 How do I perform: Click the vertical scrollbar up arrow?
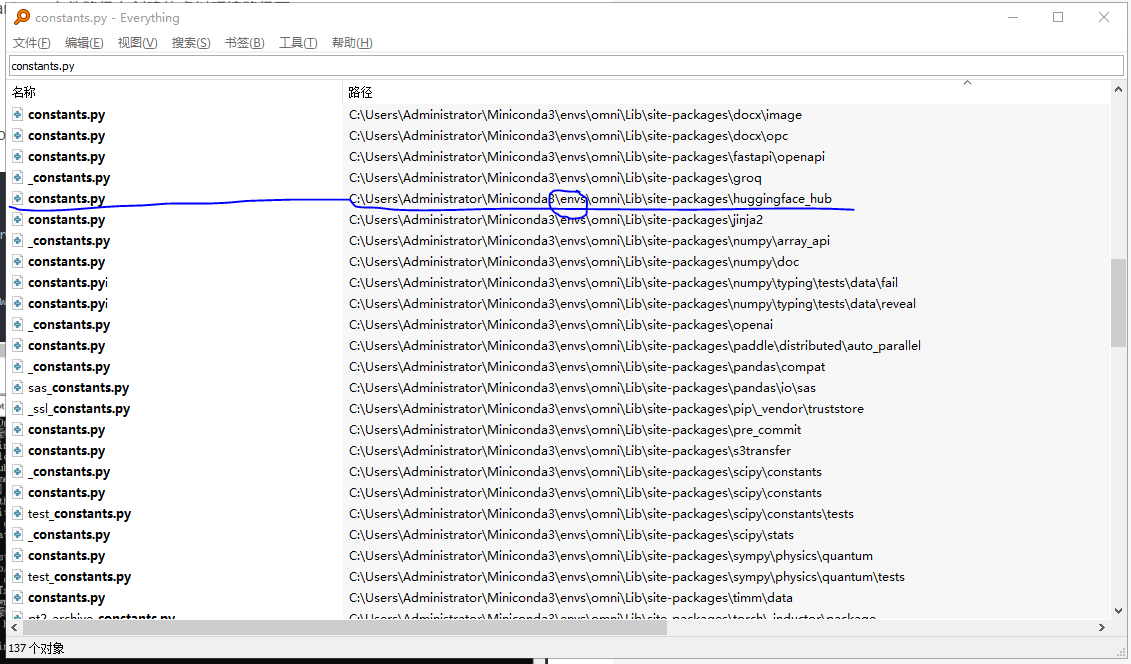tap(1118, 90)
